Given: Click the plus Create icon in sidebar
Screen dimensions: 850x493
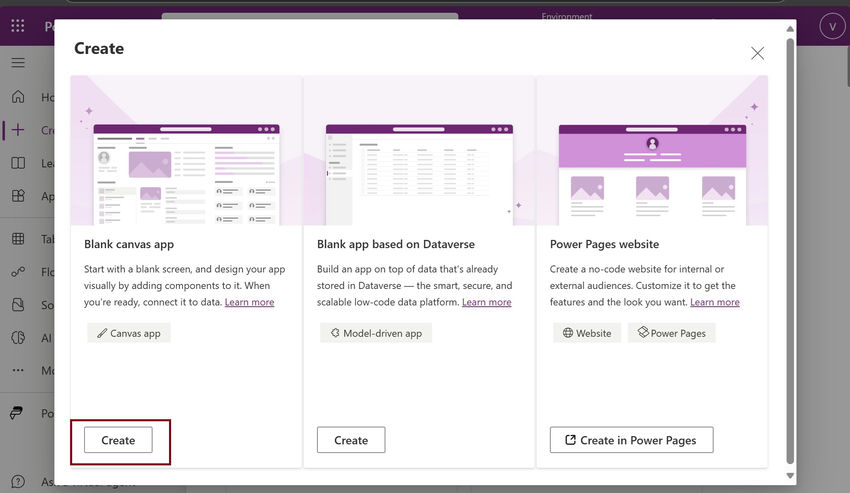Looking at the screenshot, I should (x=18, y=130).
